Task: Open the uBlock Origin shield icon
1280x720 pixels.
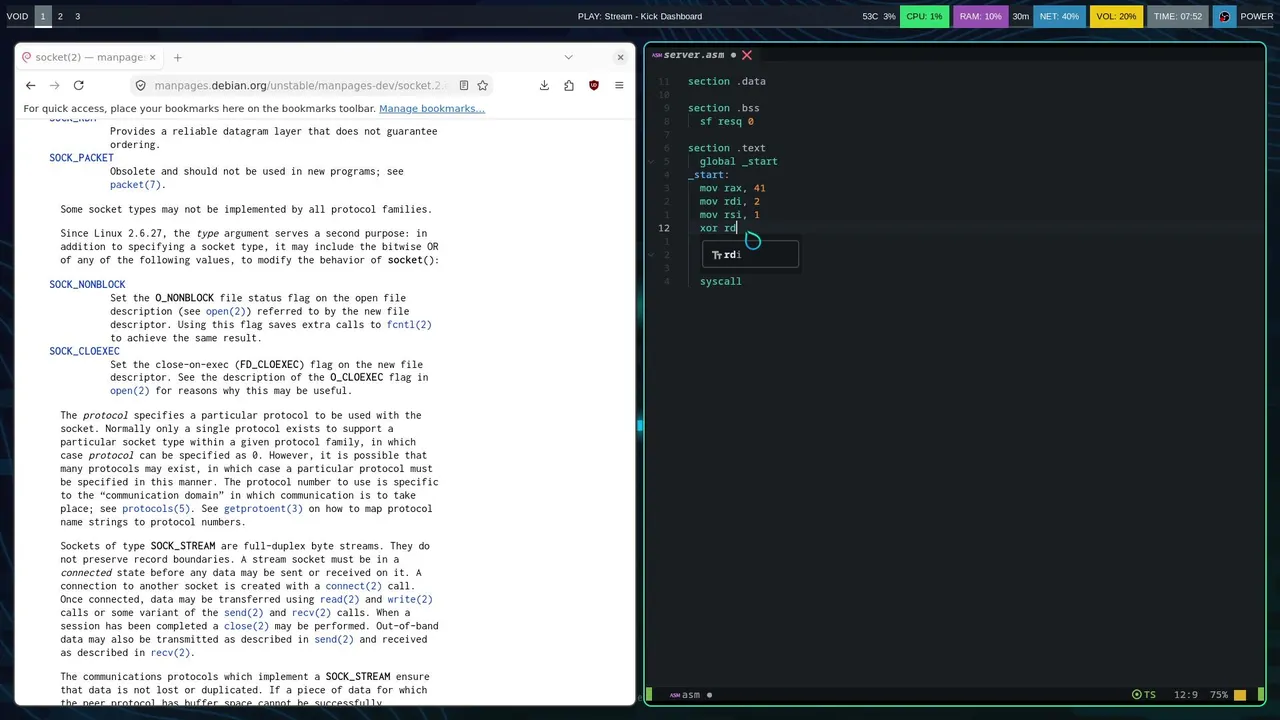Action: pos(594,86)
